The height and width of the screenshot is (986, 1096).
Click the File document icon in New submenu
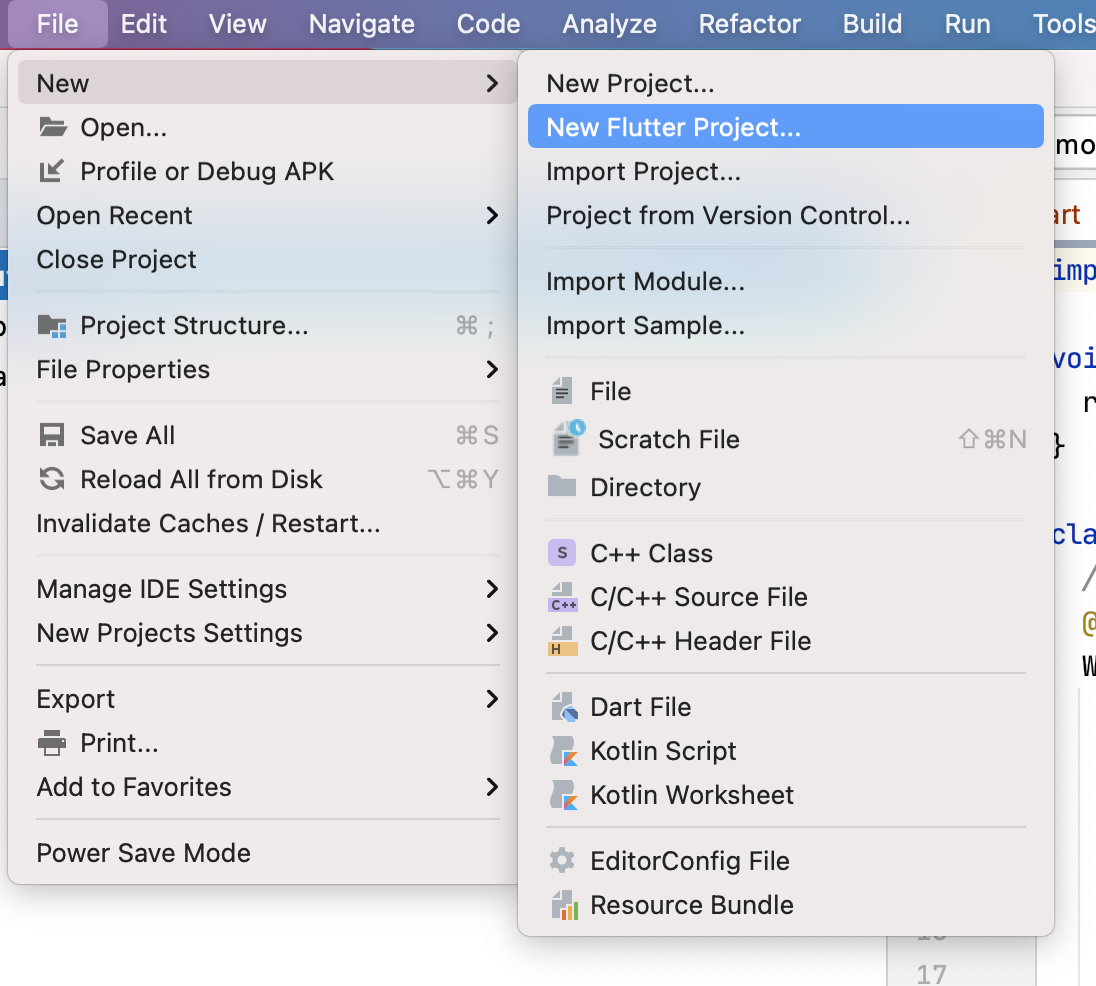point(562,391)
